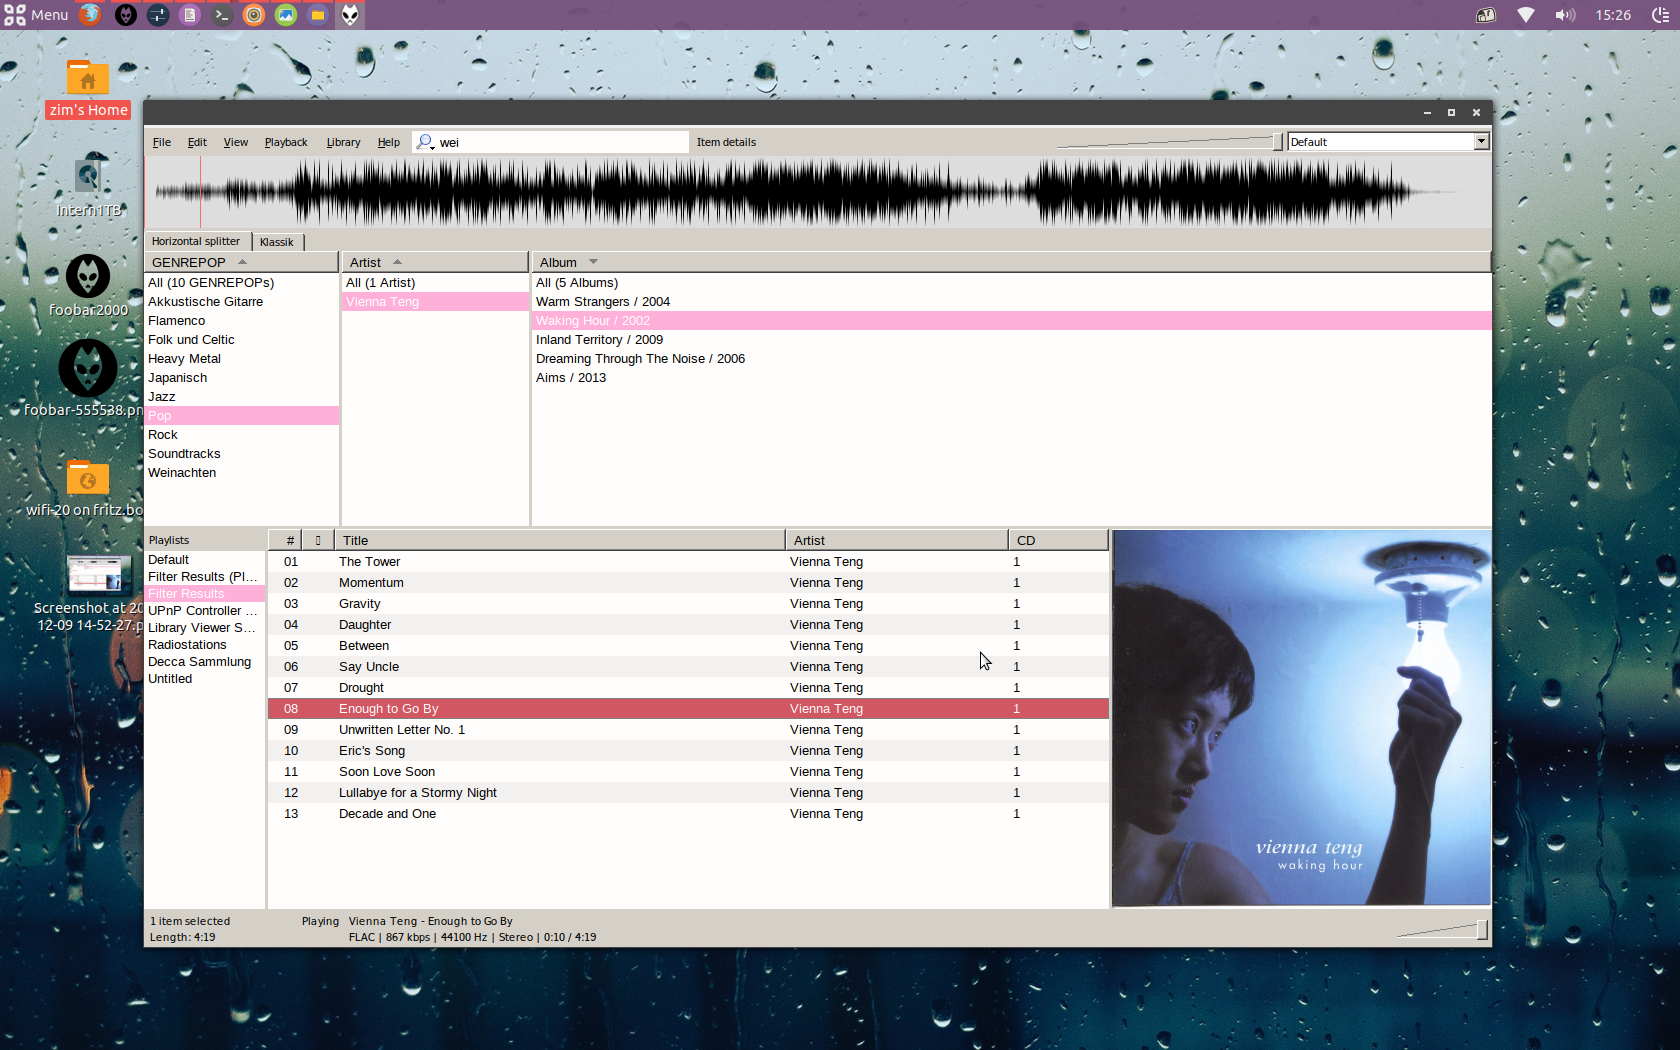Click the mixer sliders icon in the top panel

coord(158,15)
